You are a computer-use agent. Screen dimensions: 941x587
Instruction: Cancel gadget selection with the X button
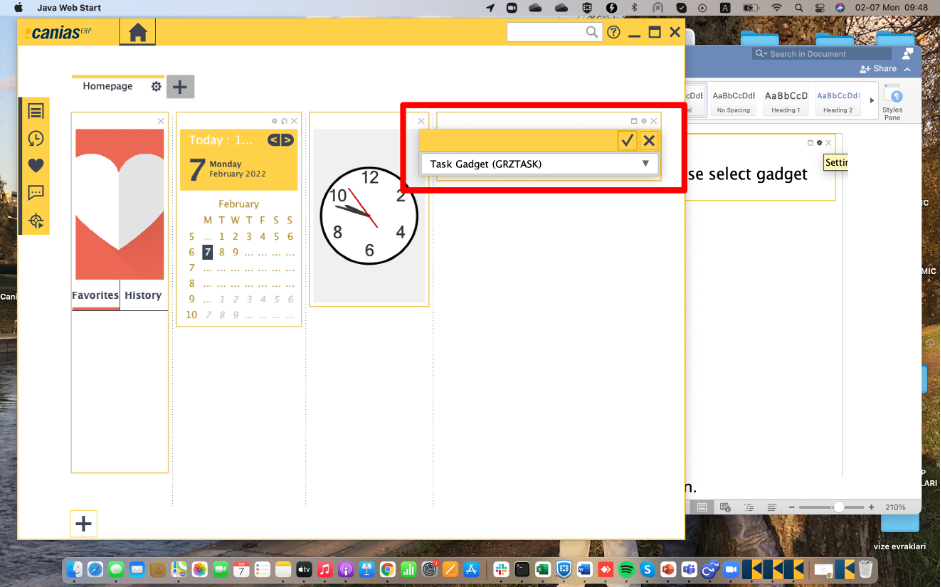649,141
